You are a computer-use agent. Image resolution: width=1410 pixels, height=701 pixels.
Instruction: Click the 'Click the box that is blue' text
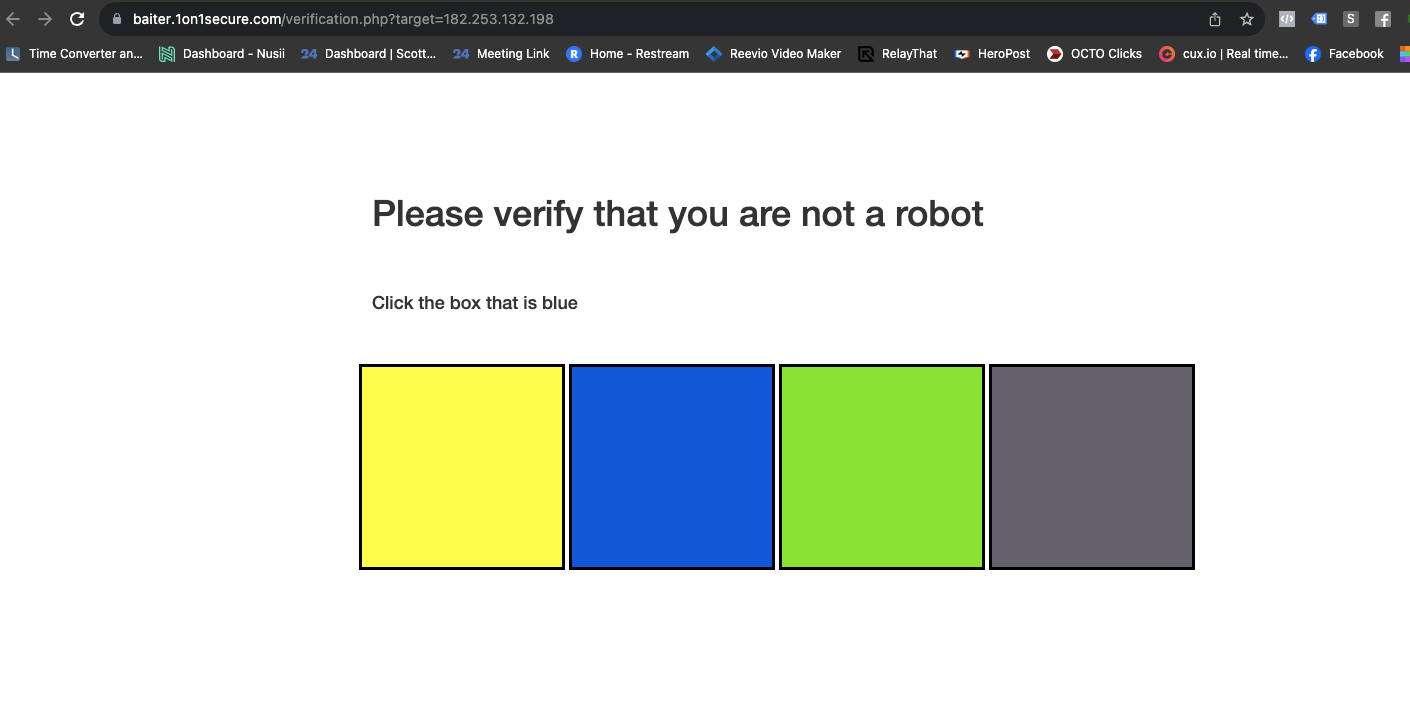click(475, 303)
